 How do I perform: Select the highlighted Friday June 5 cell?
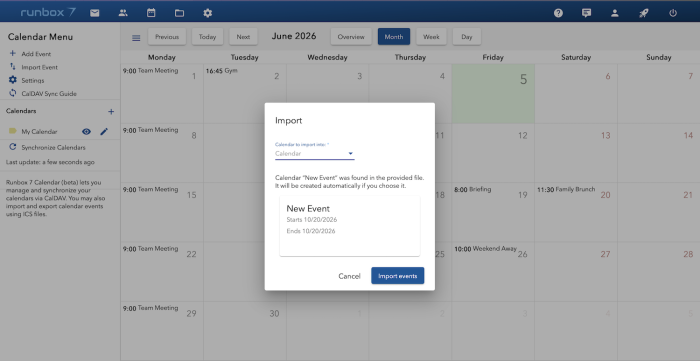click(493, 93)
